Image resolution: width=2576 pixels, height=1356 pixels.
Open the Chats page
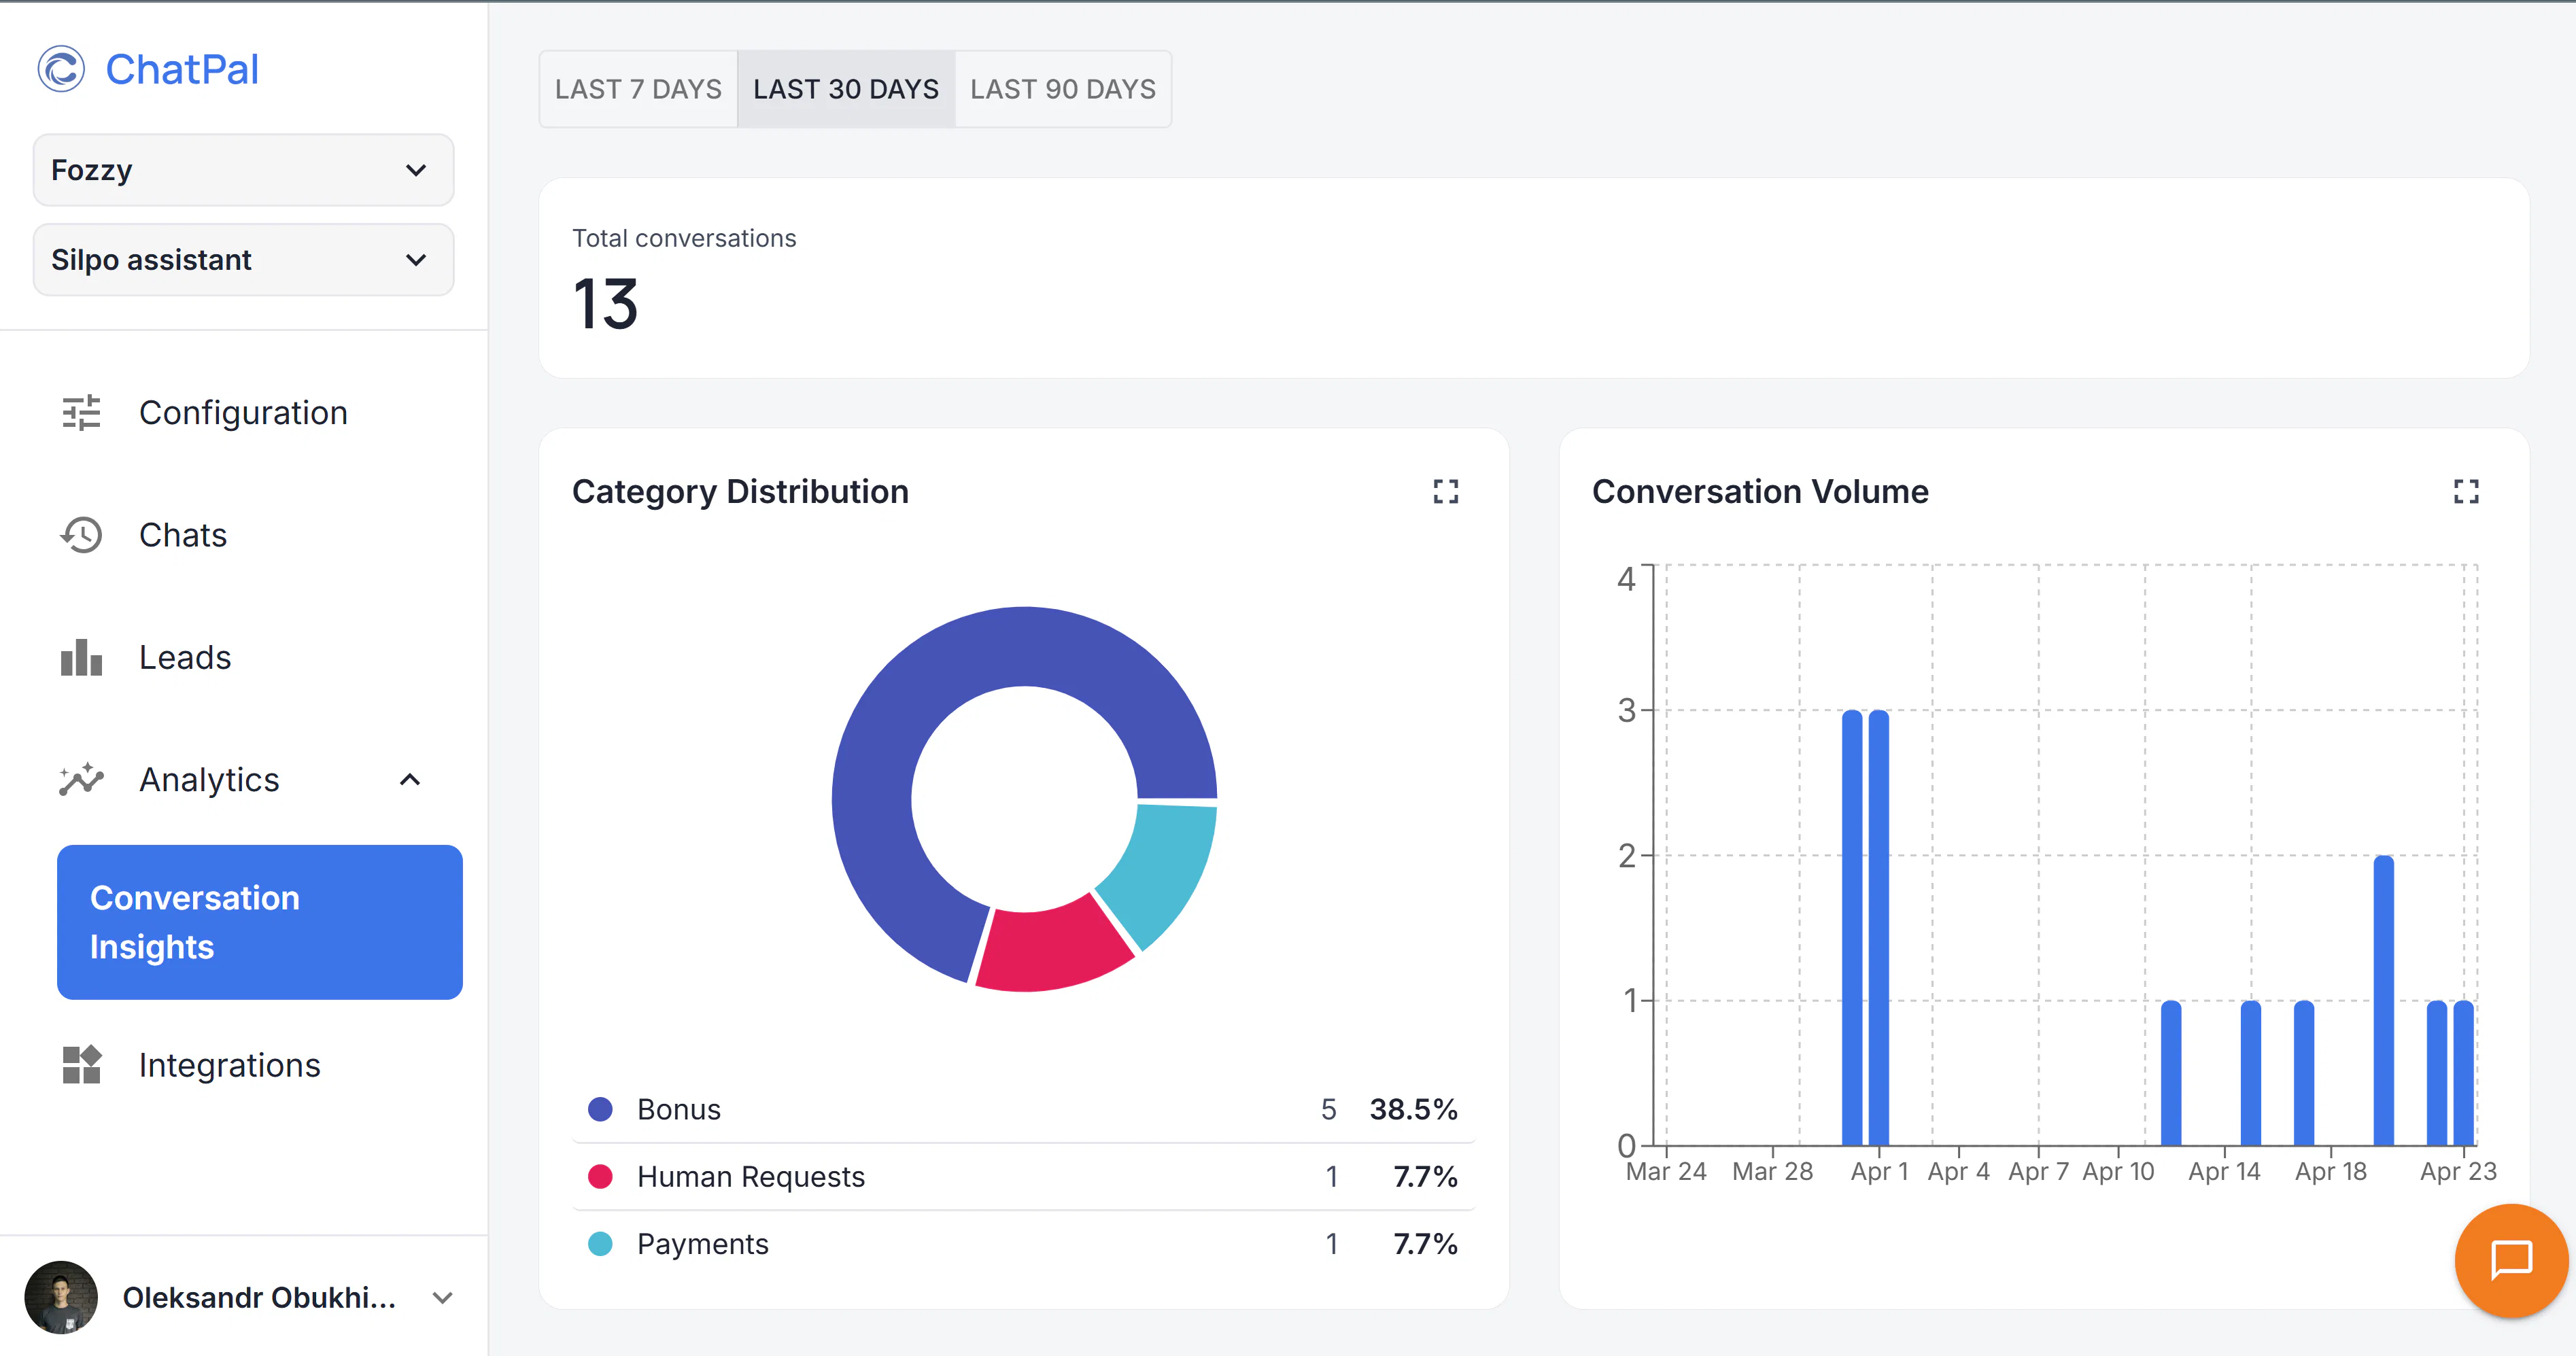(183, 535)
